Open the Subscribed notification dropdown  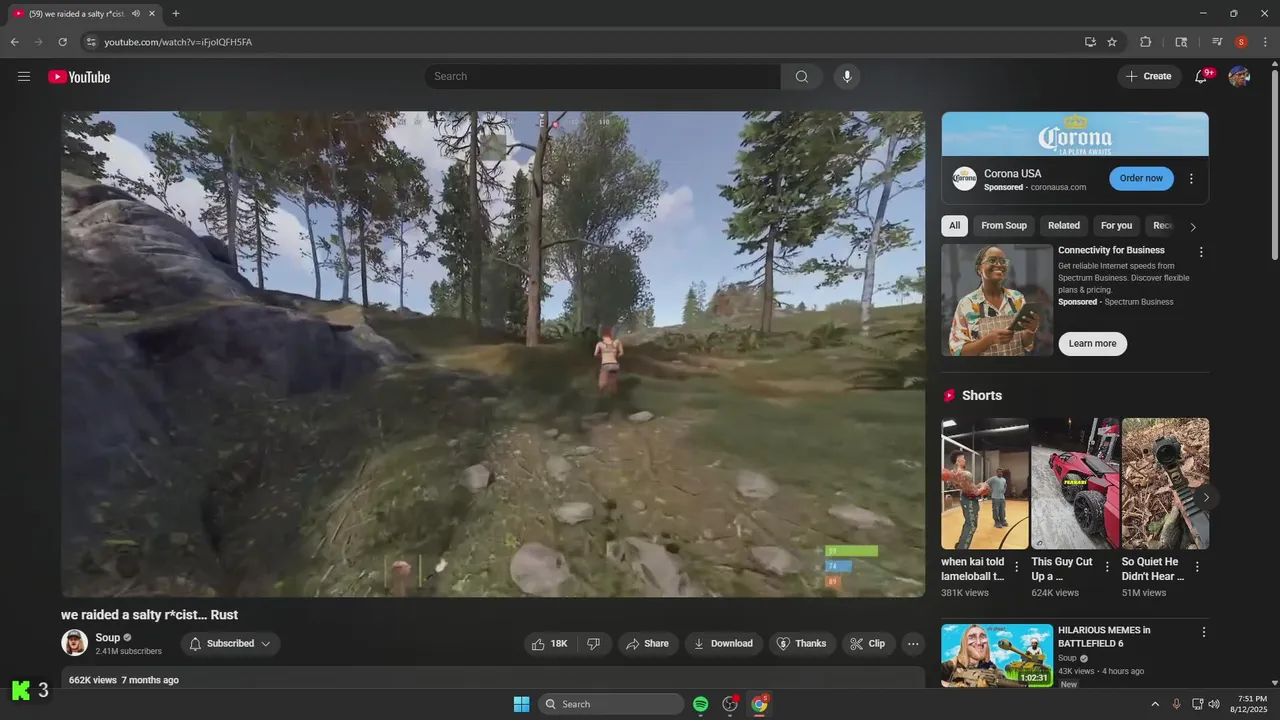[x=231, y=644]
